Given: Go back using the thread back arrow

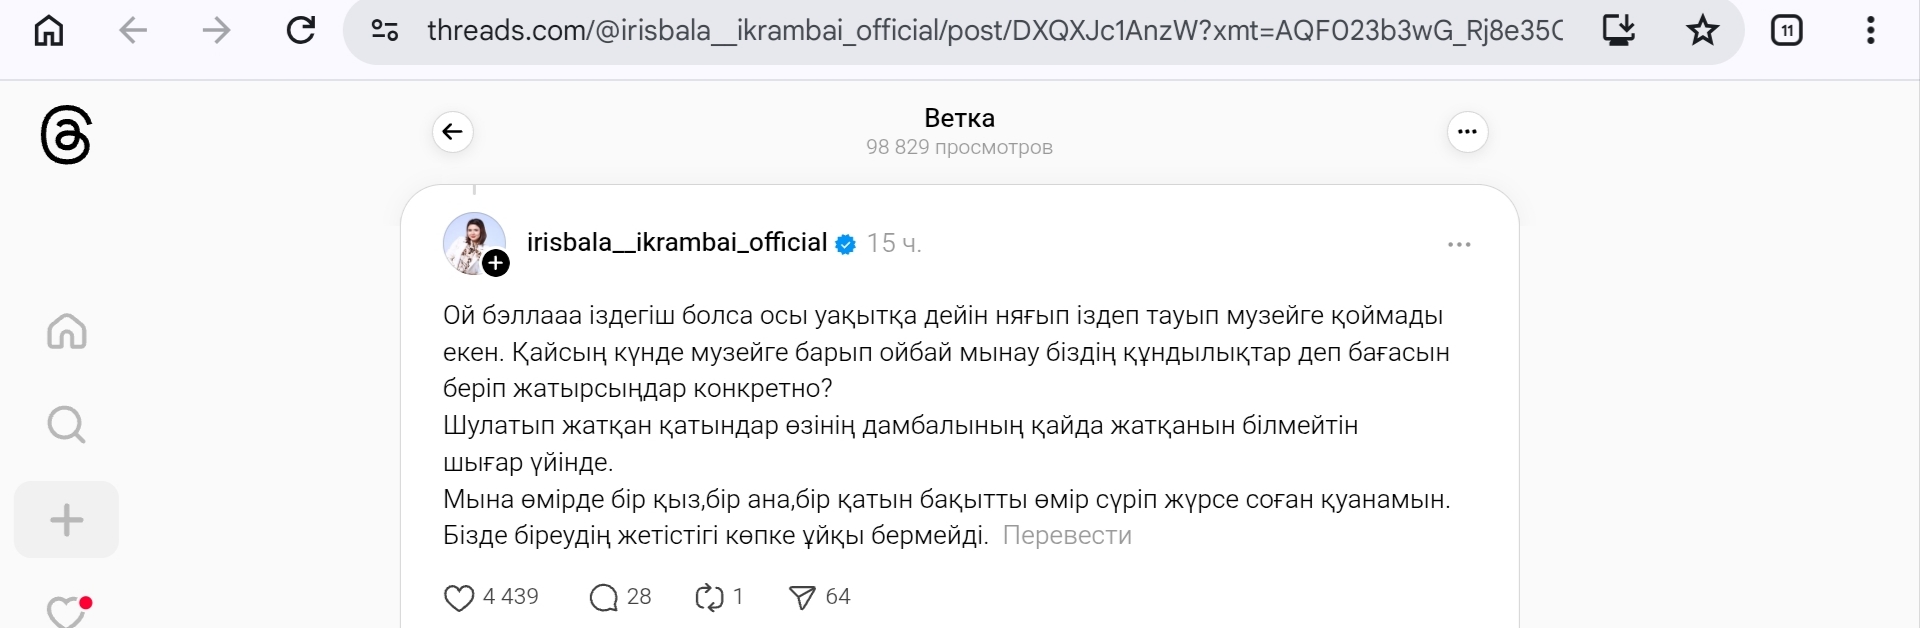Looking at the screenshot, I should [x=453, y=132].
